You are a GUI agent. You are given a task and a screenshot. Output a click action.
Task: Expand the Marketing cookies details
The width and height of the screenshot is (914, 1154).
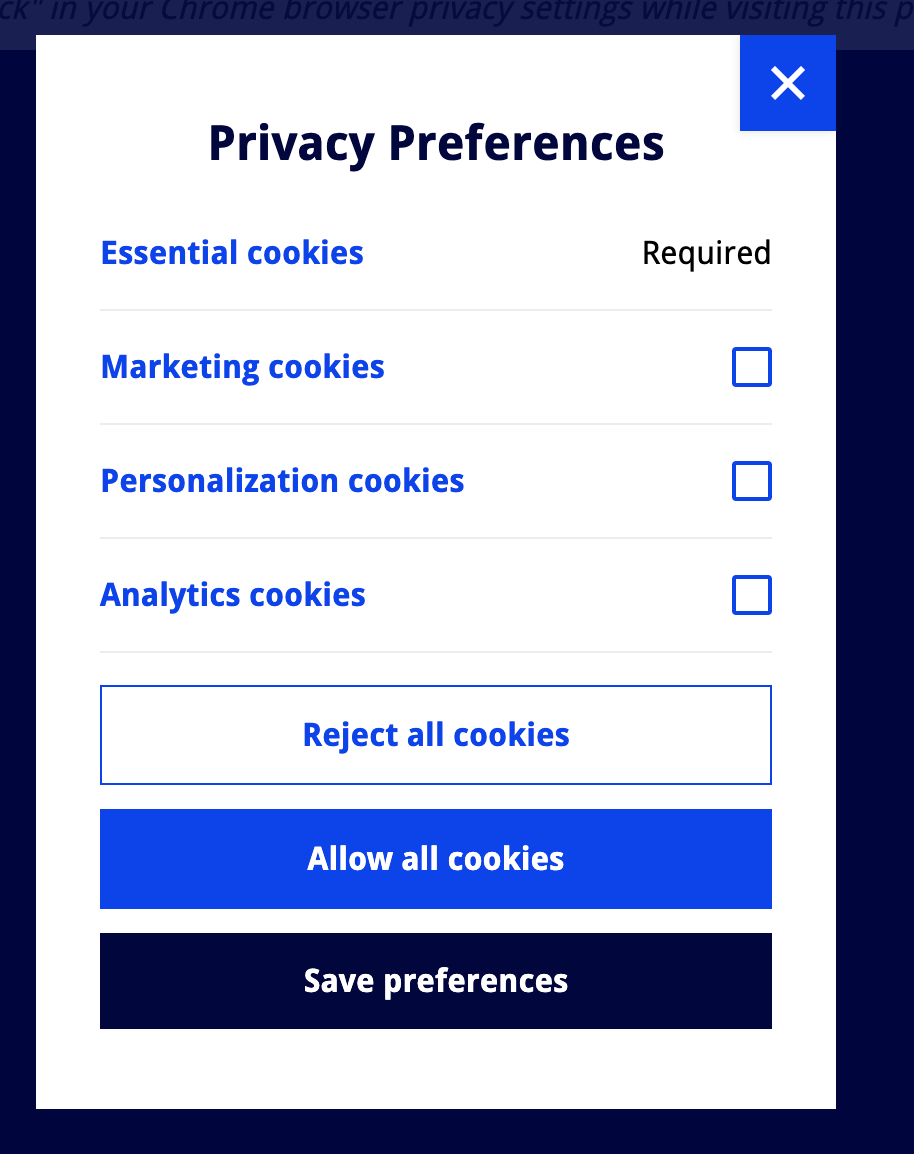[x=242, y=367]
